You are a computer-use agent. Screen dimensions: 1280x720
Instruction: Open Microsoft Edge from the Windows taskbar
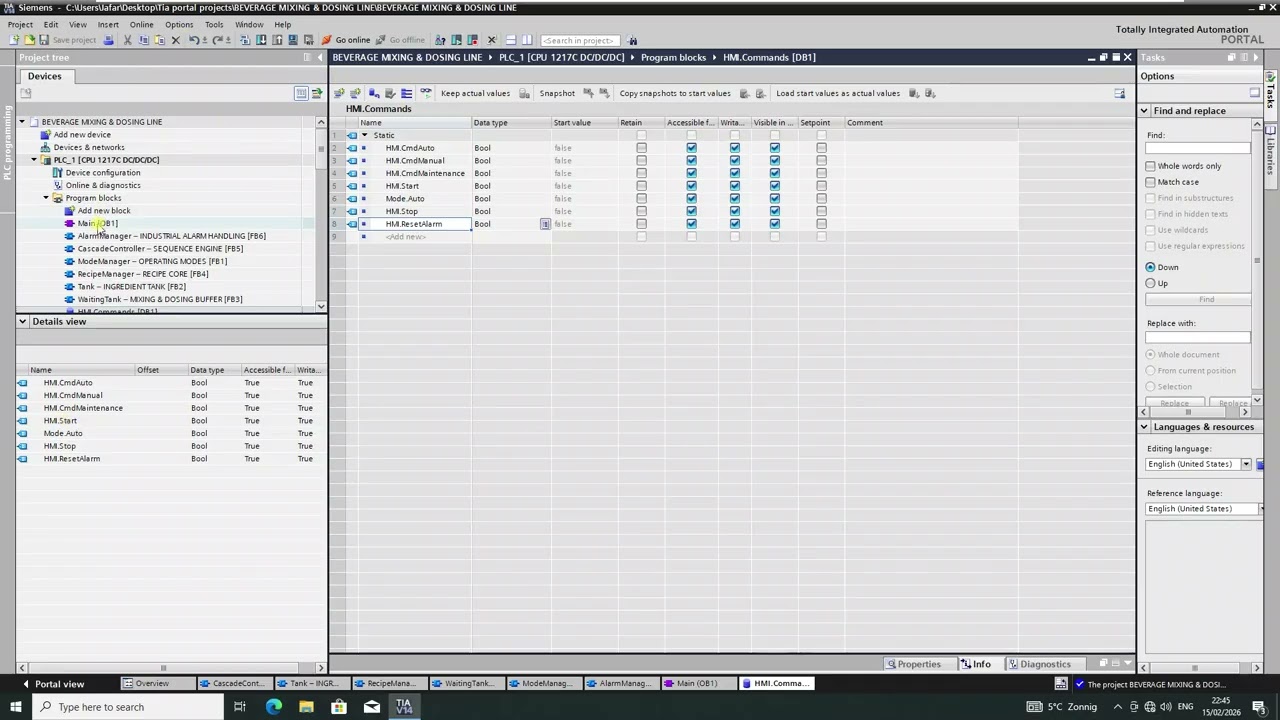pos(273,707)
